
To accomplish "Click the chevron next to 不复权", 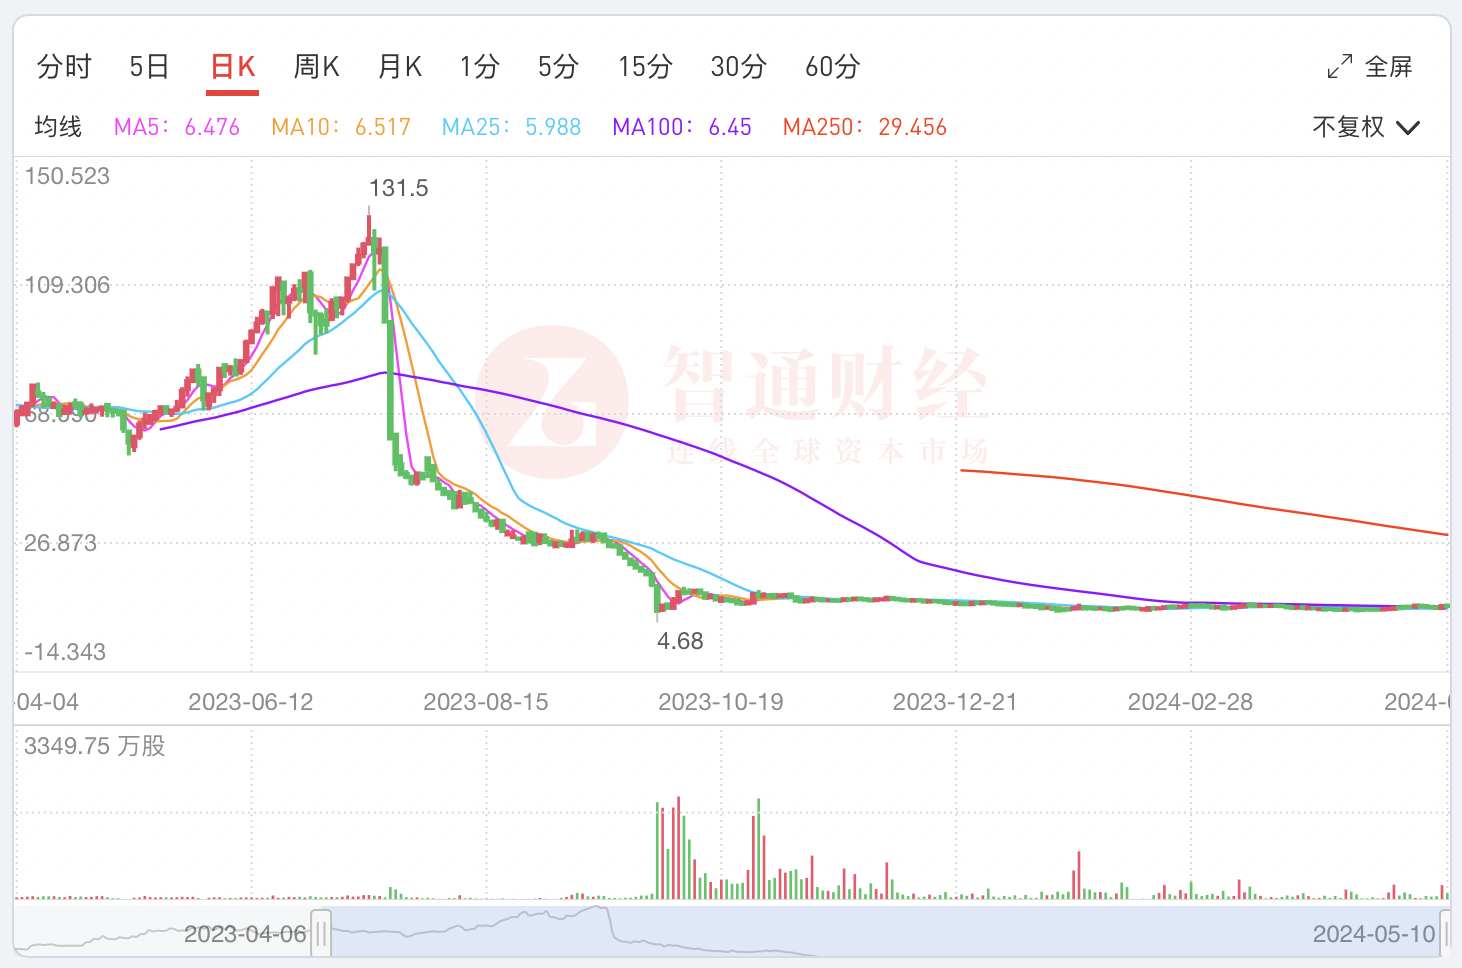I will click(x=1408, y=128).
